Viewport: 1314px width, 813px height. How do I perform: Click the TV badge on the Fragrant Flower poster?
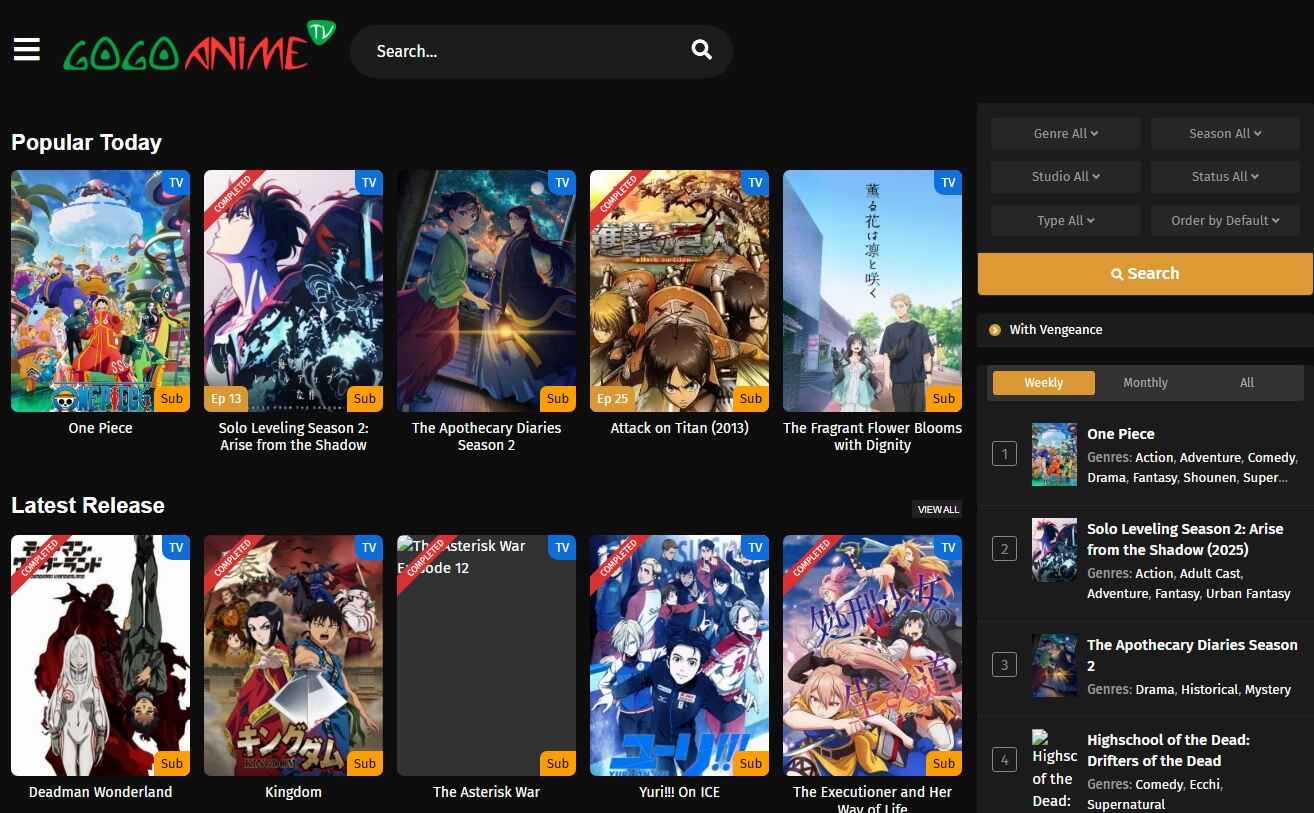click(x=948, y=182)
